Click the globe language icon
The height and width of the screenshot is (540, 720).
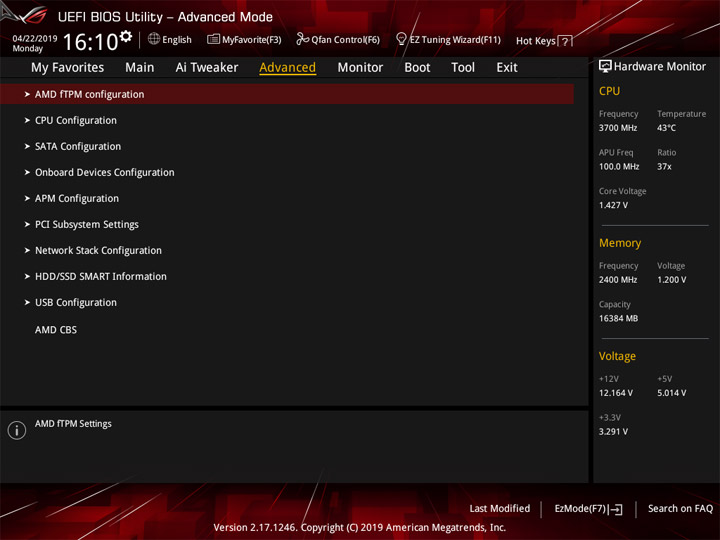point(154,39)
